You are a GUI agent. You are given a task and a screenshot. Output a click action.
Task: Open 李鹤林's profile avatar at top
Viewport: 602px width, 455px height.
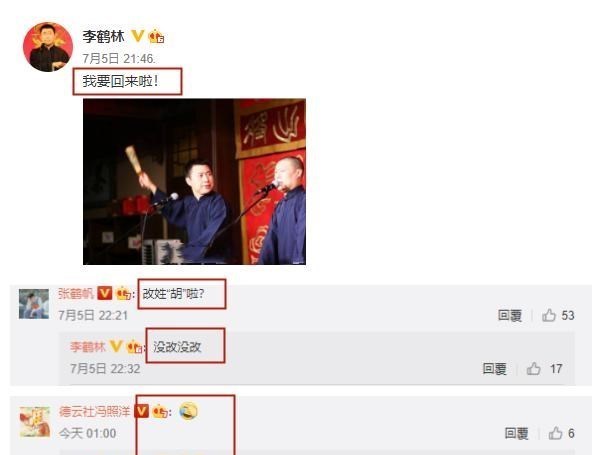tap(48, 47)
